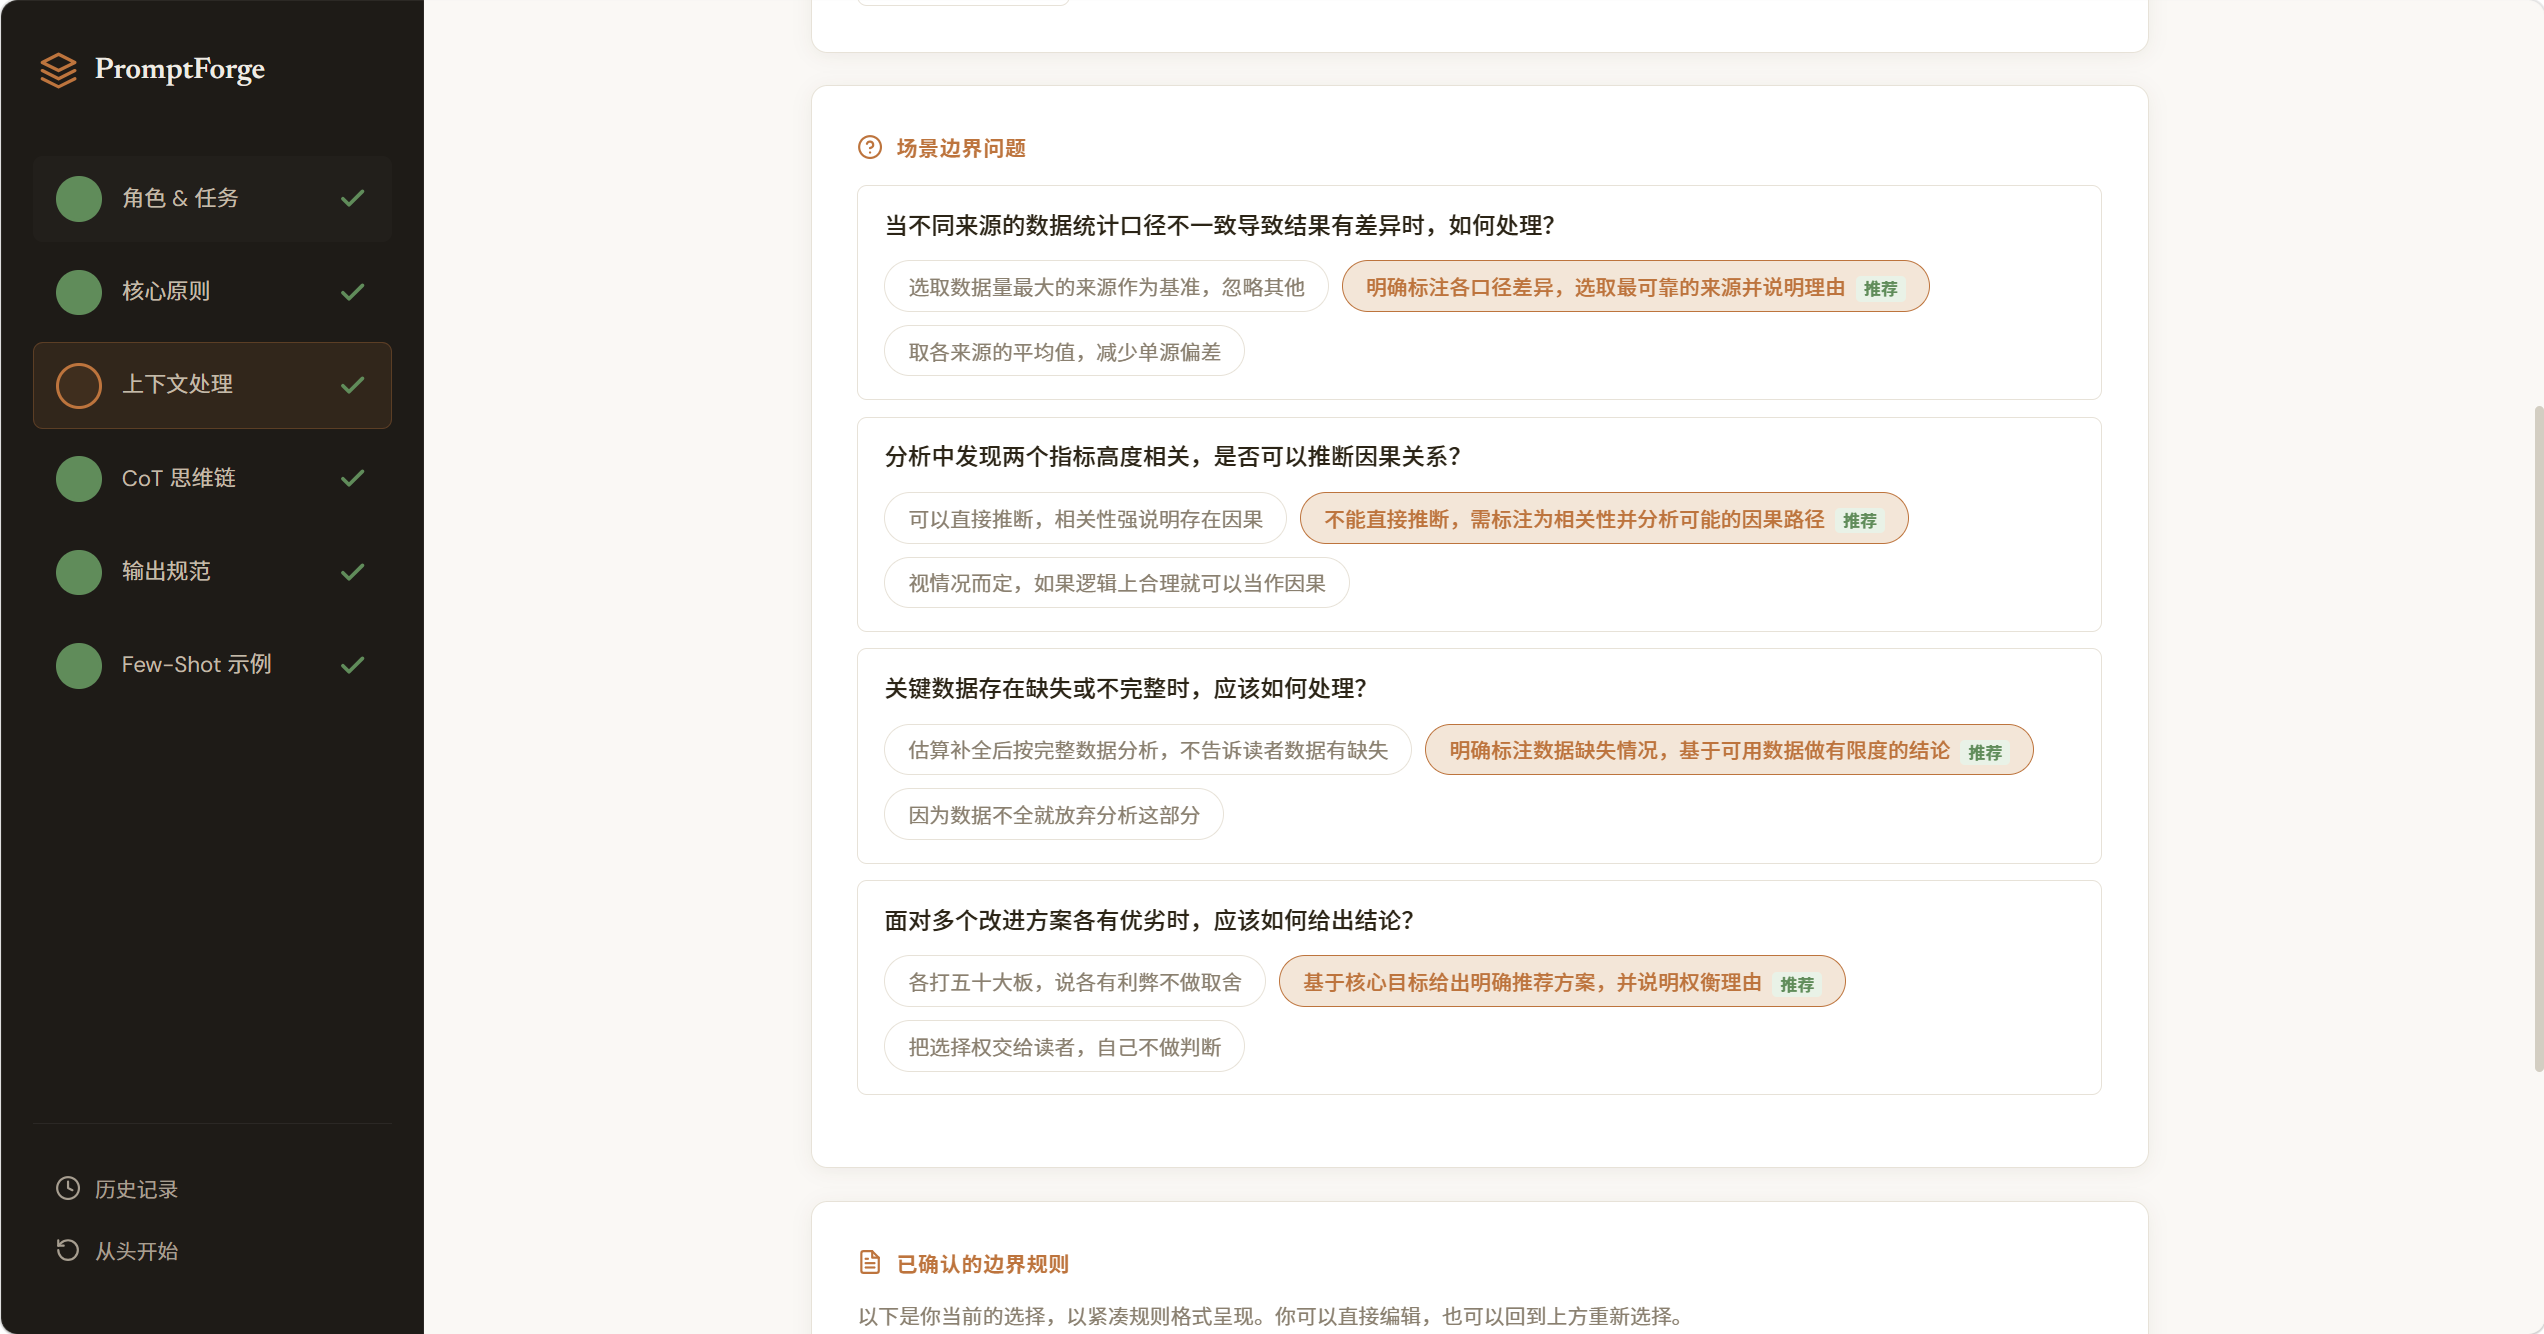Click the question mark icon by 场景边界问题
2544x1334 pixels.
pyautogui.click(x=870, y=148)
